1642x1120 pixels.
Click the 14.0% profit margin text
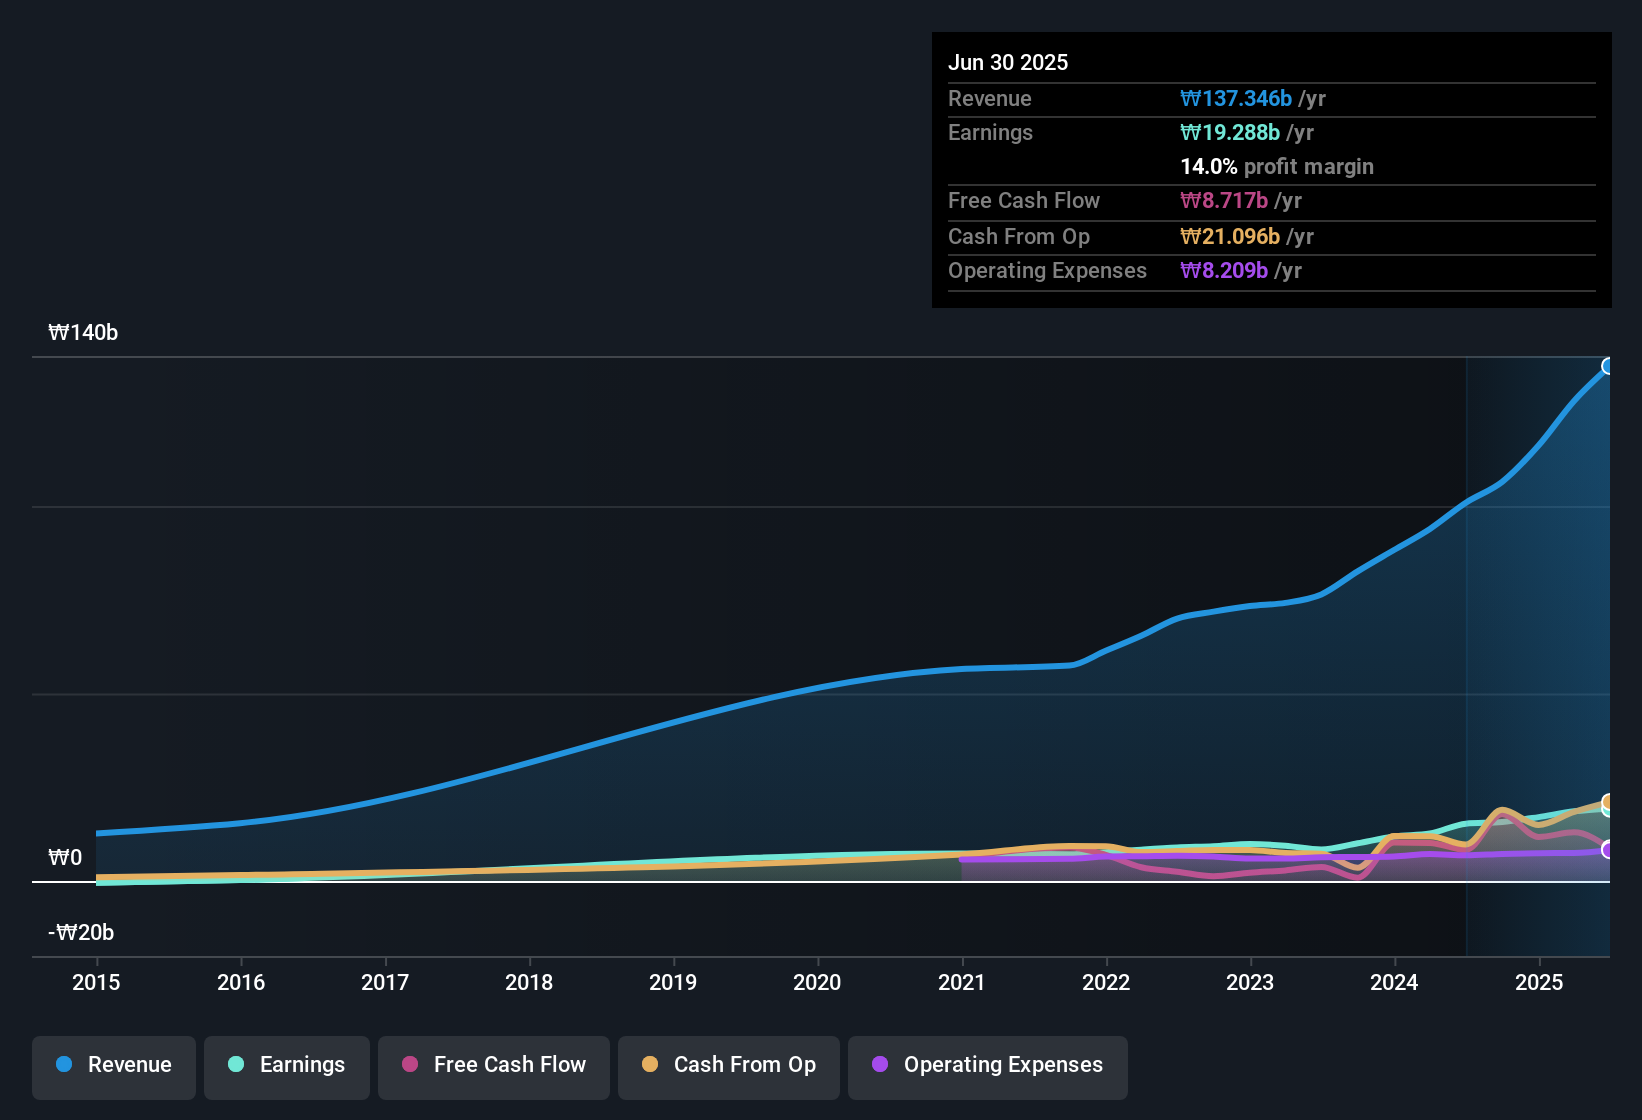click(1276, 166)
